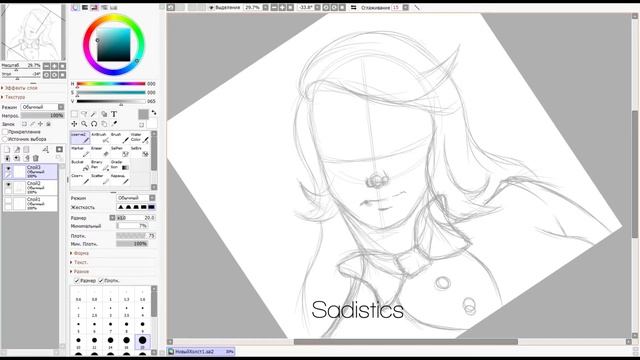
Task: Choose the AirBrush brush preset
Action: [x=100, y=138]
